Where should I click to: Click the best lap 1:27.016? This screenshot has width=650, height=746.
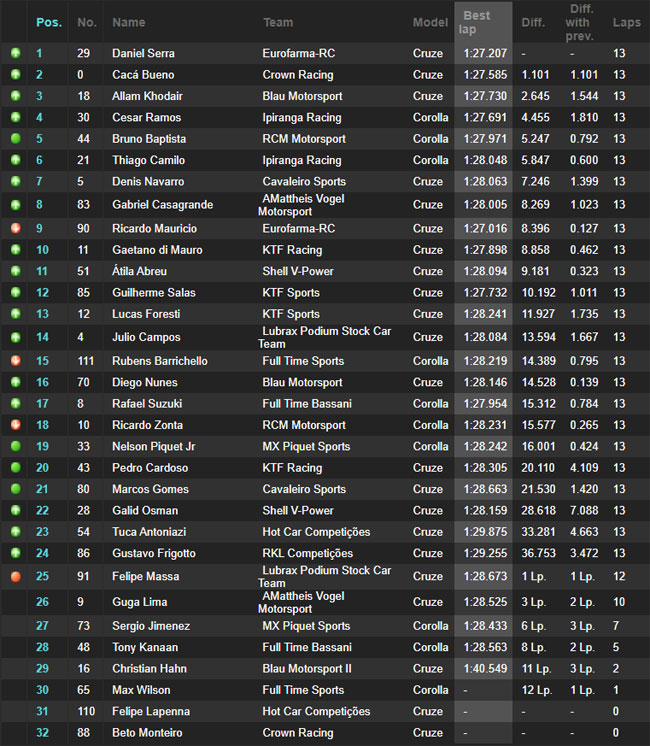point(485,228)
